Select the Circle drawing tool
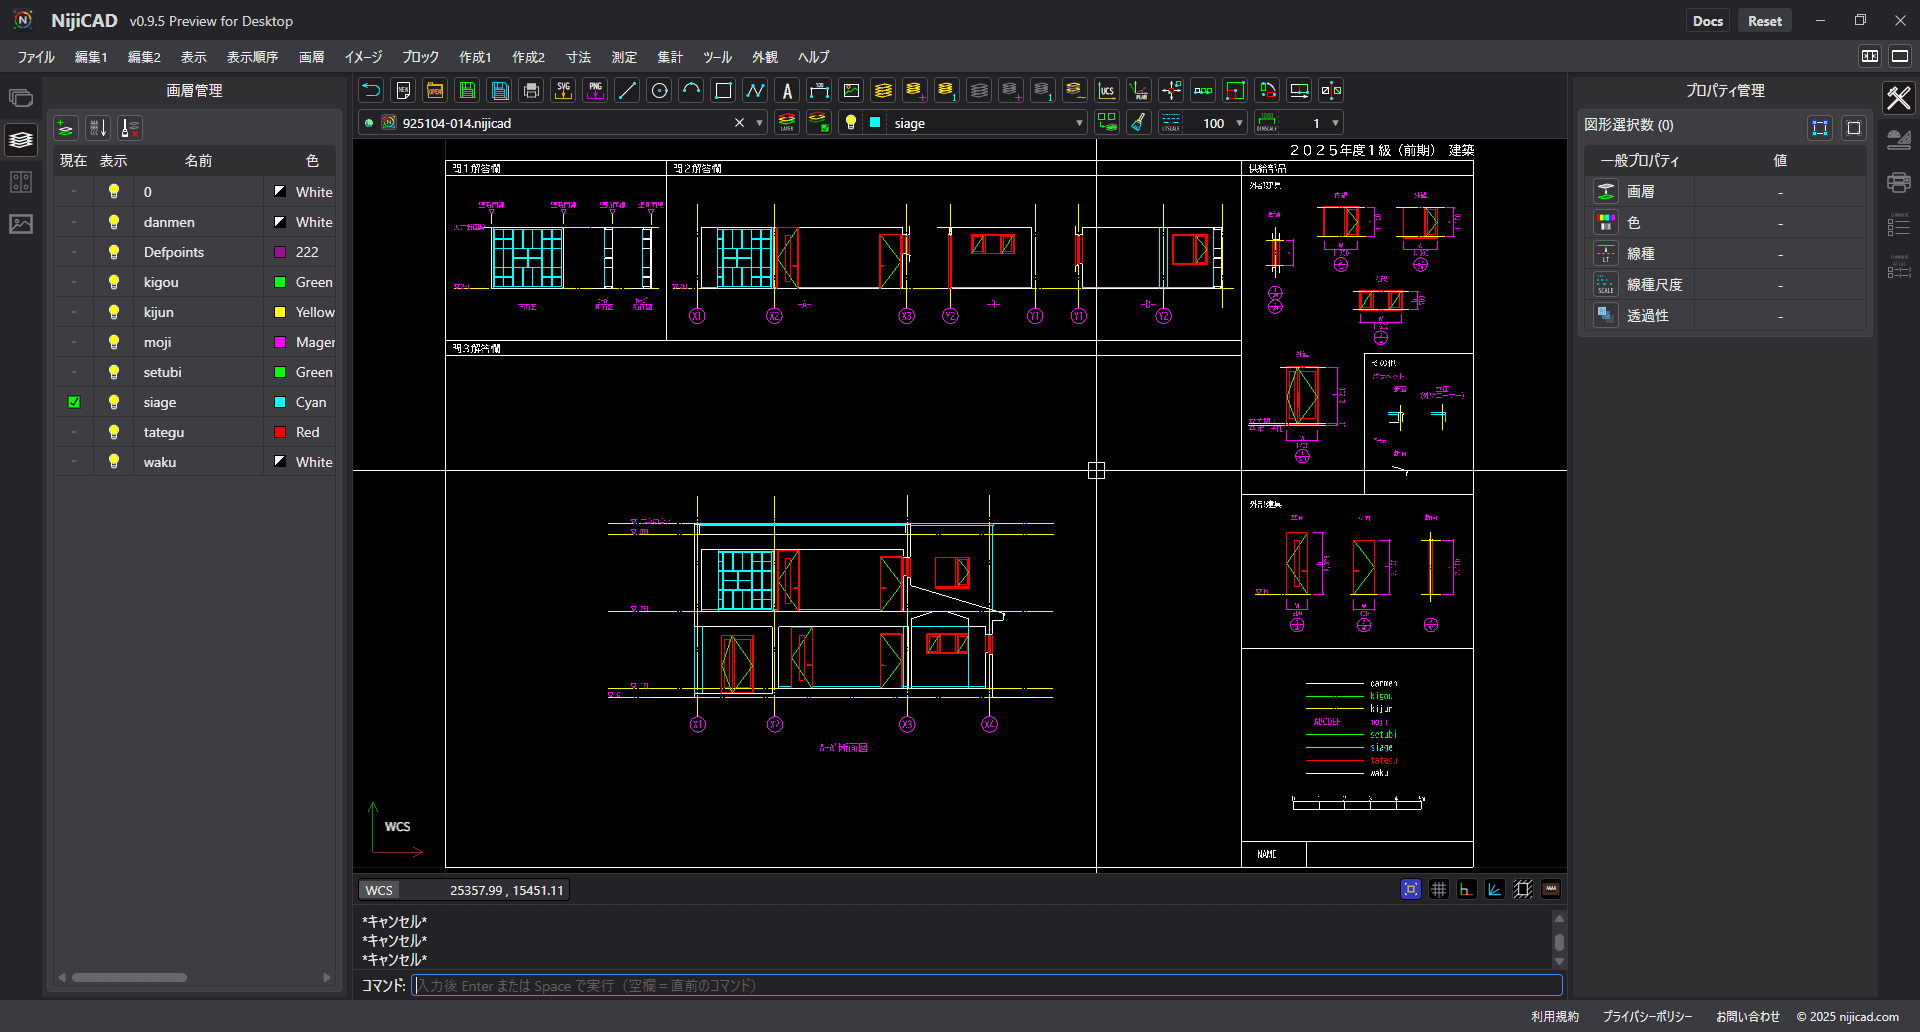Viewport: 1920px width, 1032px height. 659,91
